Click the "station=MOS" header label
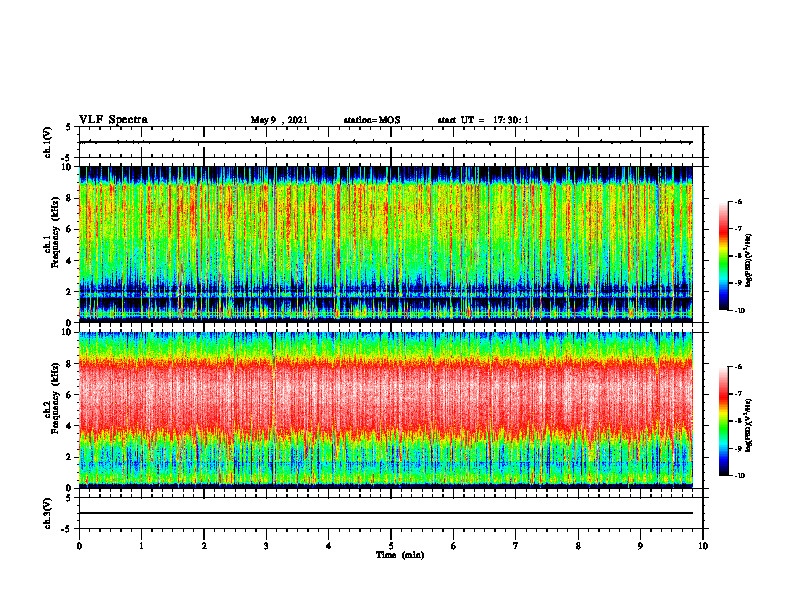Image resolution: width=792 pixels, height=612 pixels. (x=372, y=120)
